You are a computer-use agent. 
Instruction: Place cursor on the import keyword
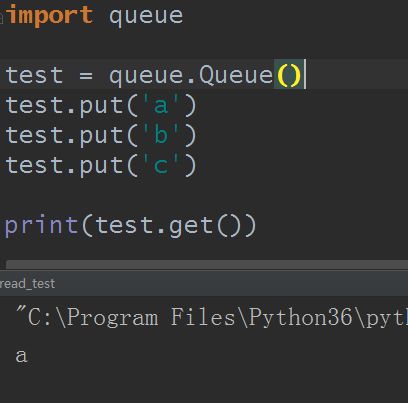[x=49, y=15]
